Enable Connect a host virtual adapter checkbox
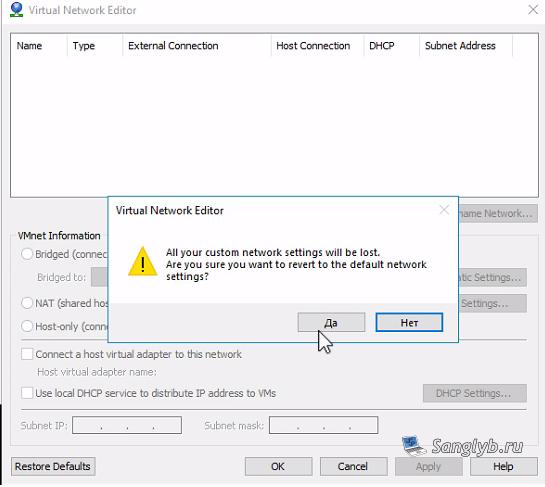 (27, 354)
